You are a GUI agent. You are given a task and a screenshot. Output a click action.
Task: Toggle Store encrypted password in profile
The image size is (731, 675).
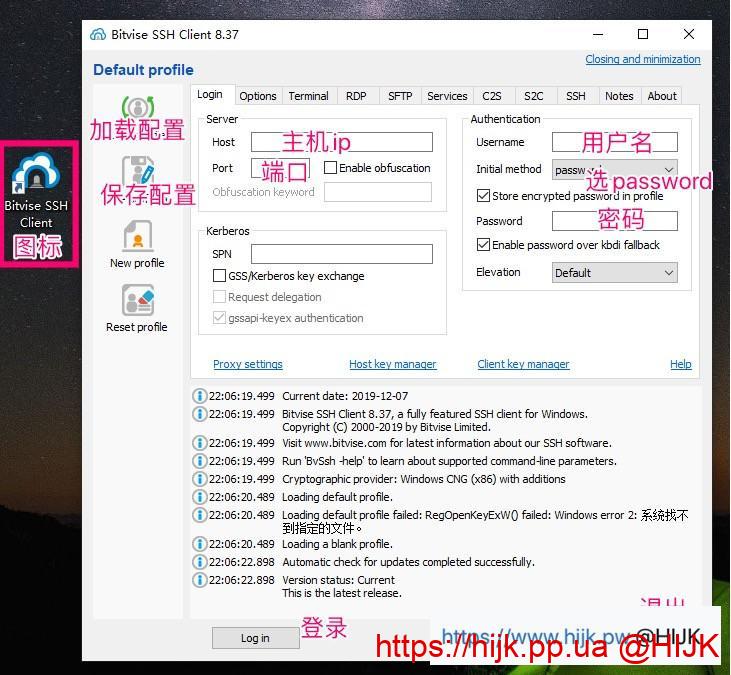tap(483, 196)
